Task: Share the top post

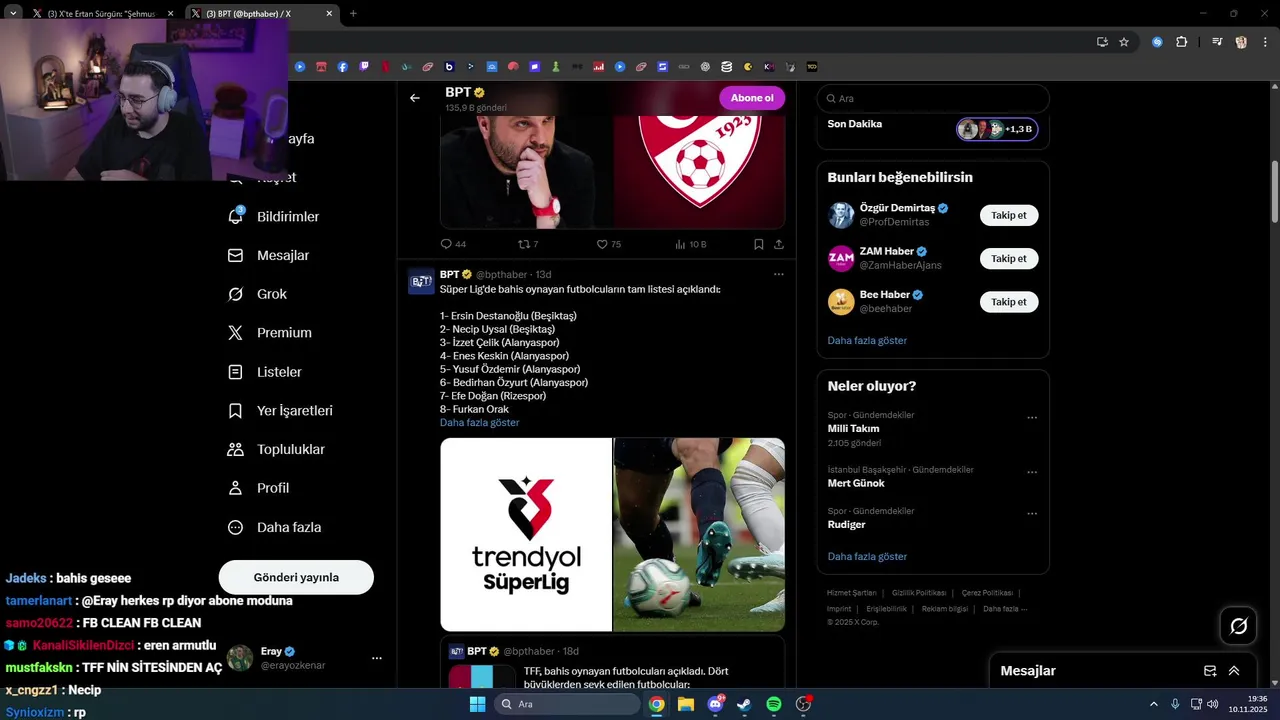Action: click(x=778, y=244)
